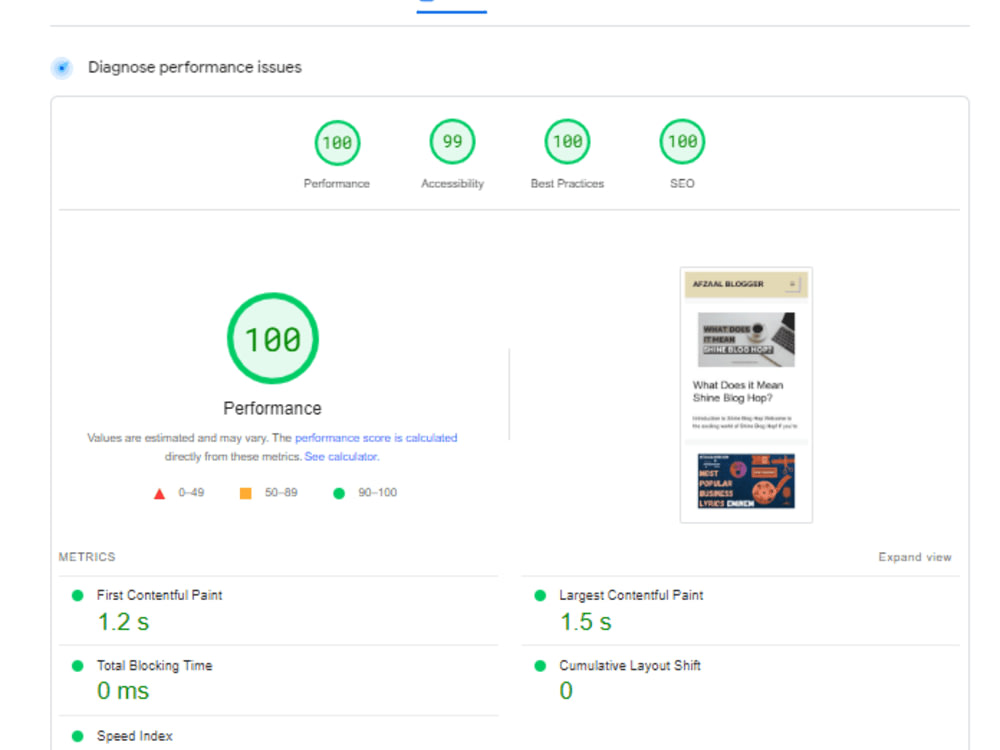Click the green dot beside Speed Index
This screenshot has height=750, width=1000.
tap(78, 736)
